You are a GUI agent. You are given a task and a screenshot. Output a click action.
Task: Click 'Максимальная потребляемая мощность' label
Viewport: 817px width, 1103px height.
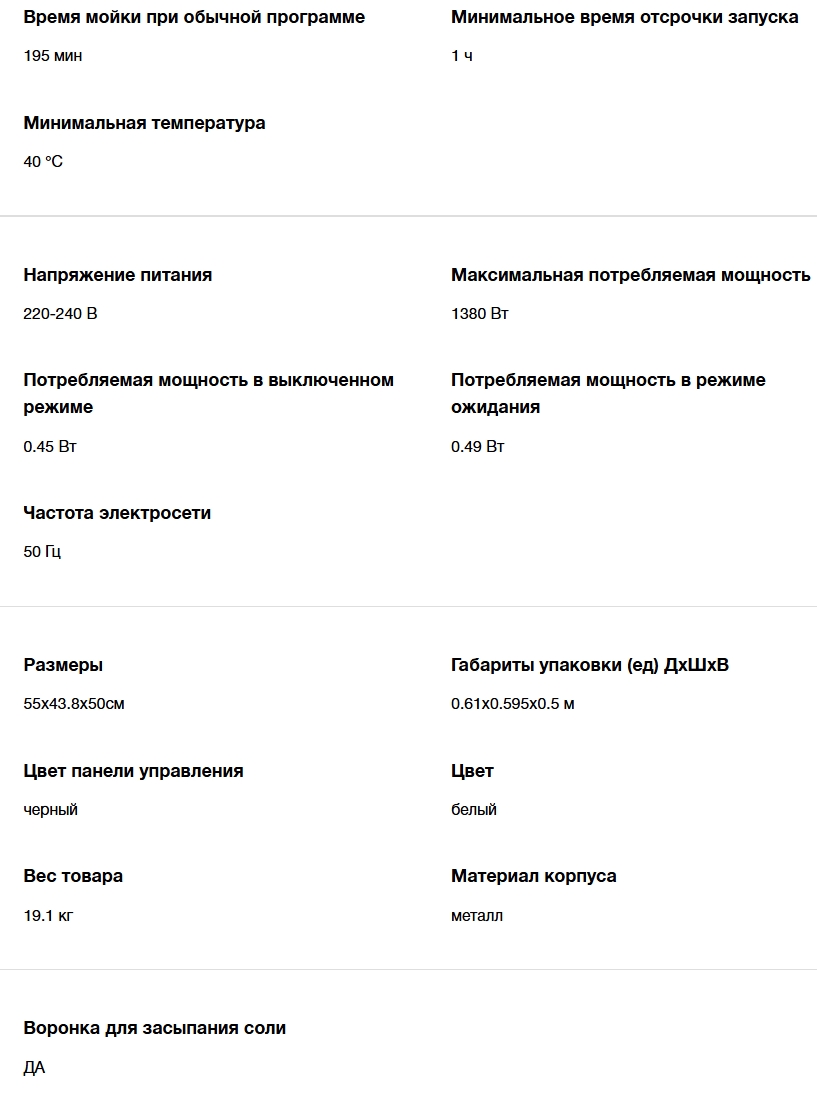click(630, 275)
